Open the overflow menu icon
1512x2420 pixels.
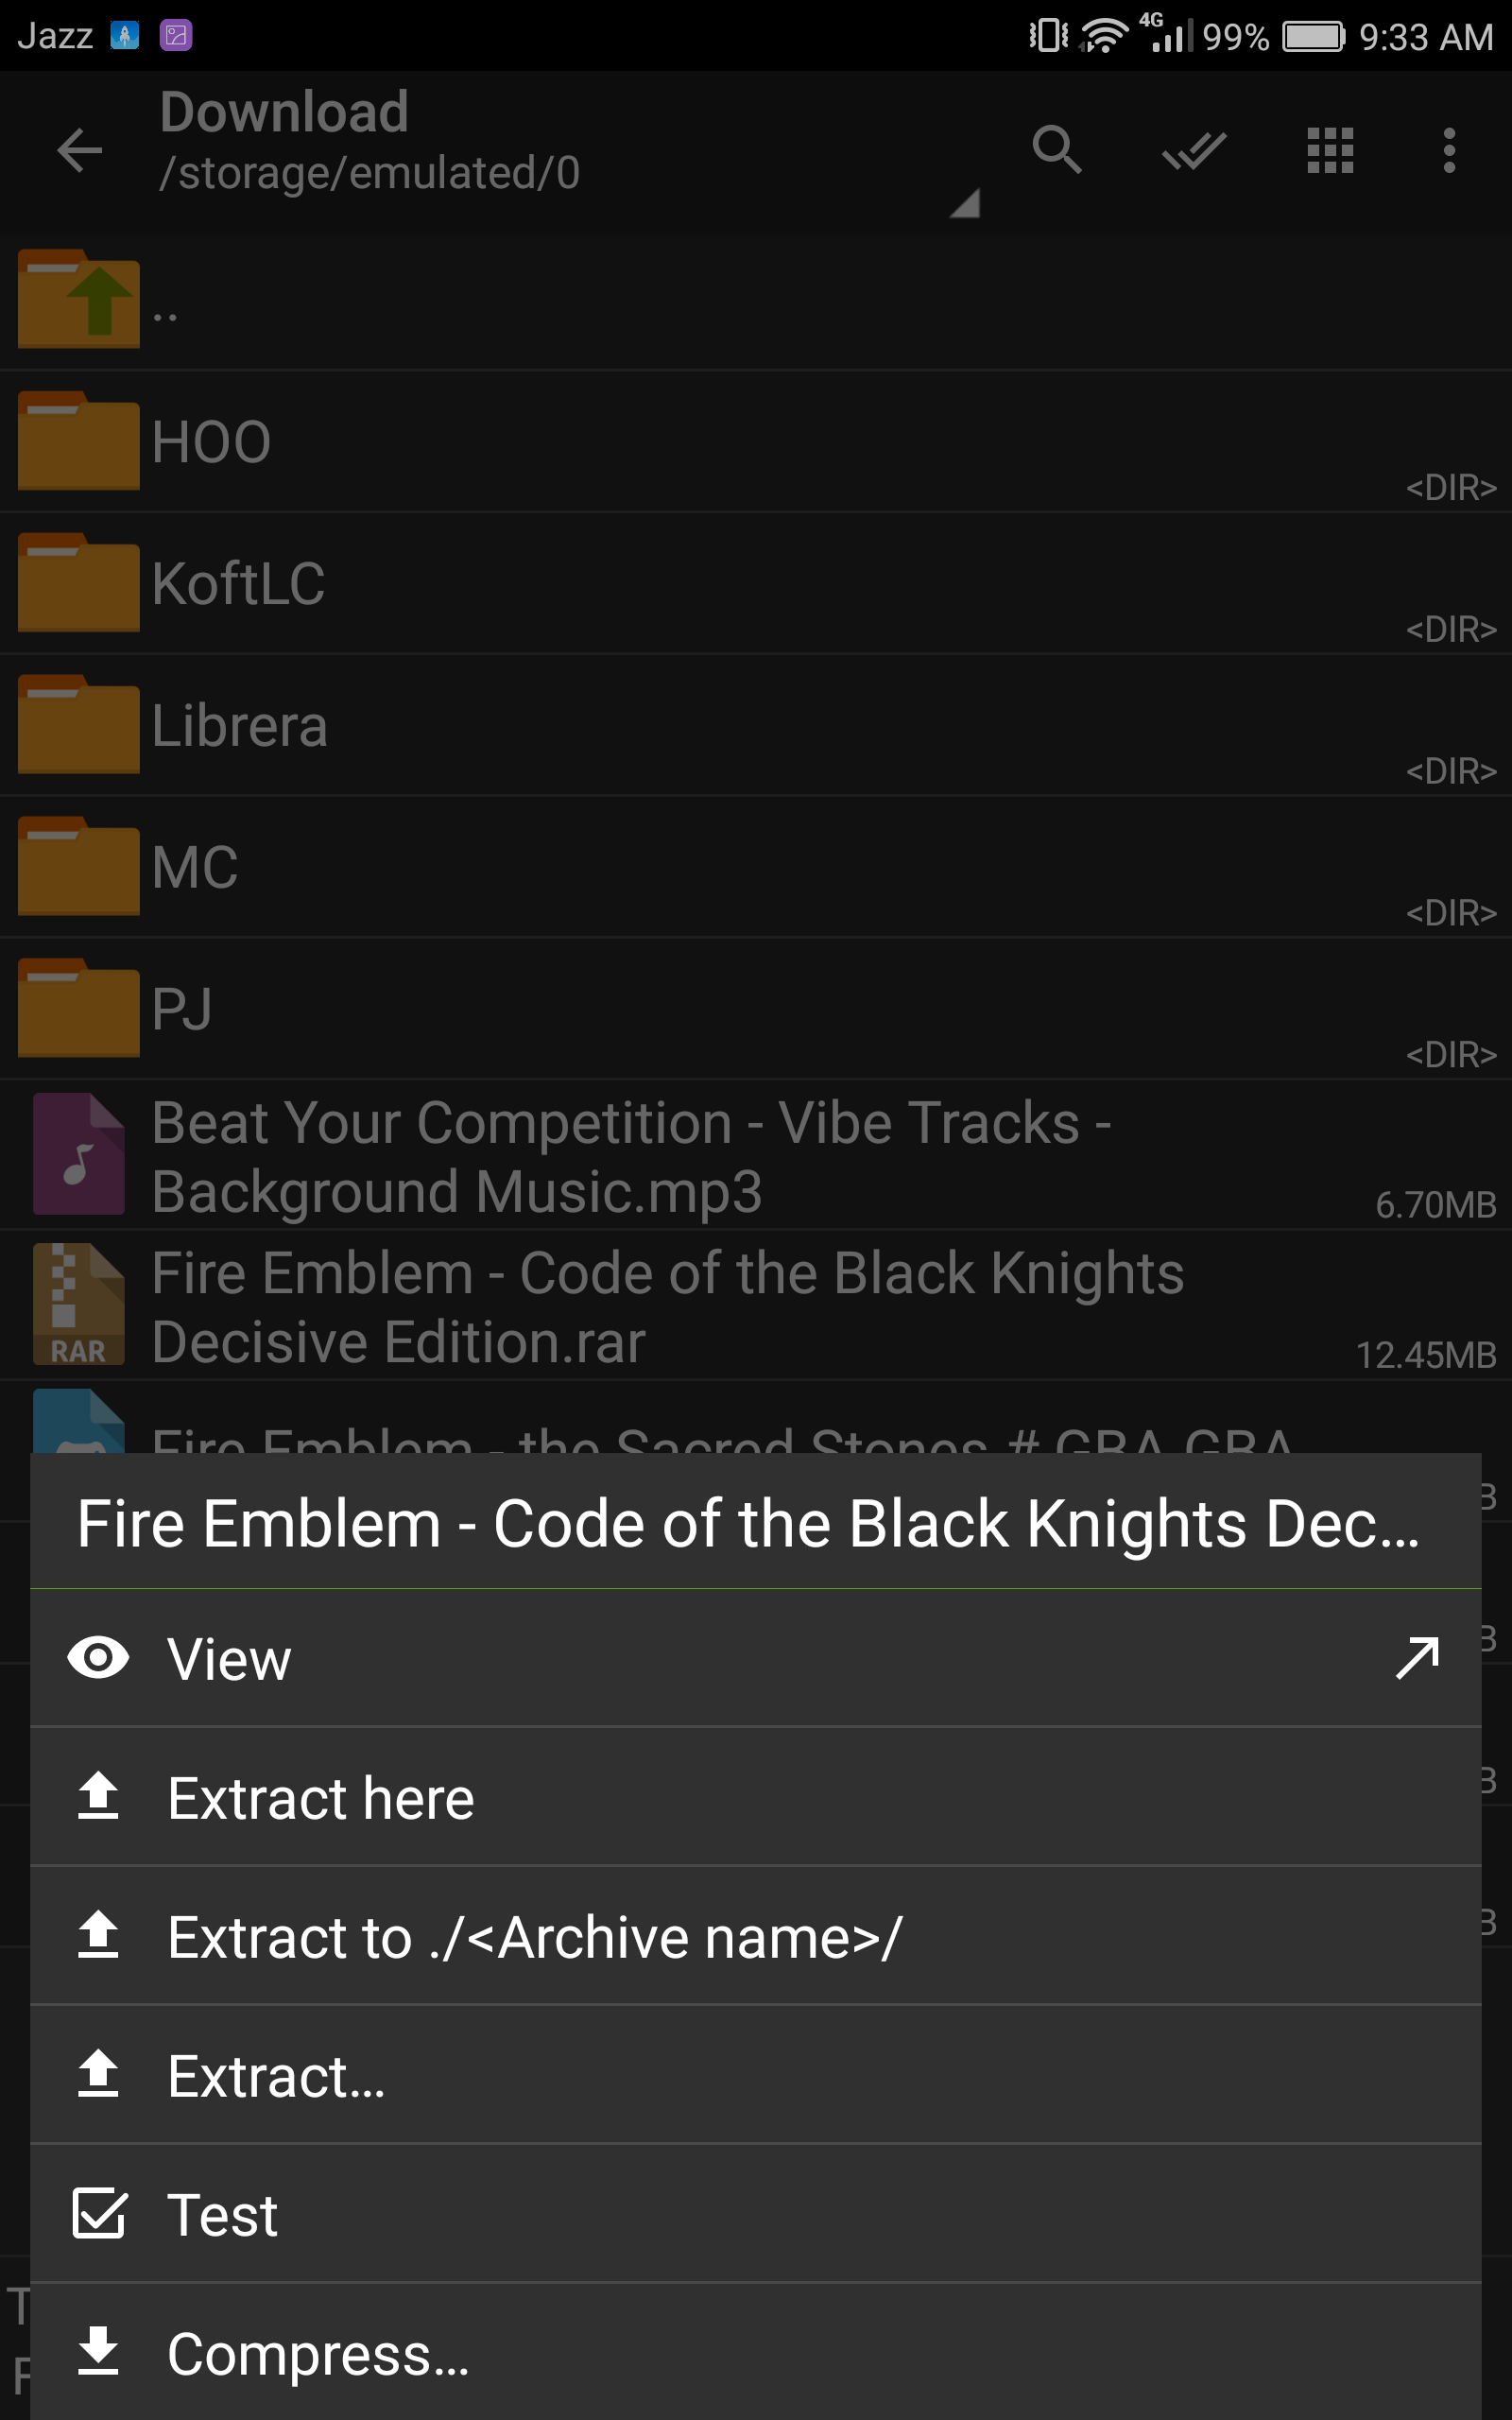point(1449,151)
